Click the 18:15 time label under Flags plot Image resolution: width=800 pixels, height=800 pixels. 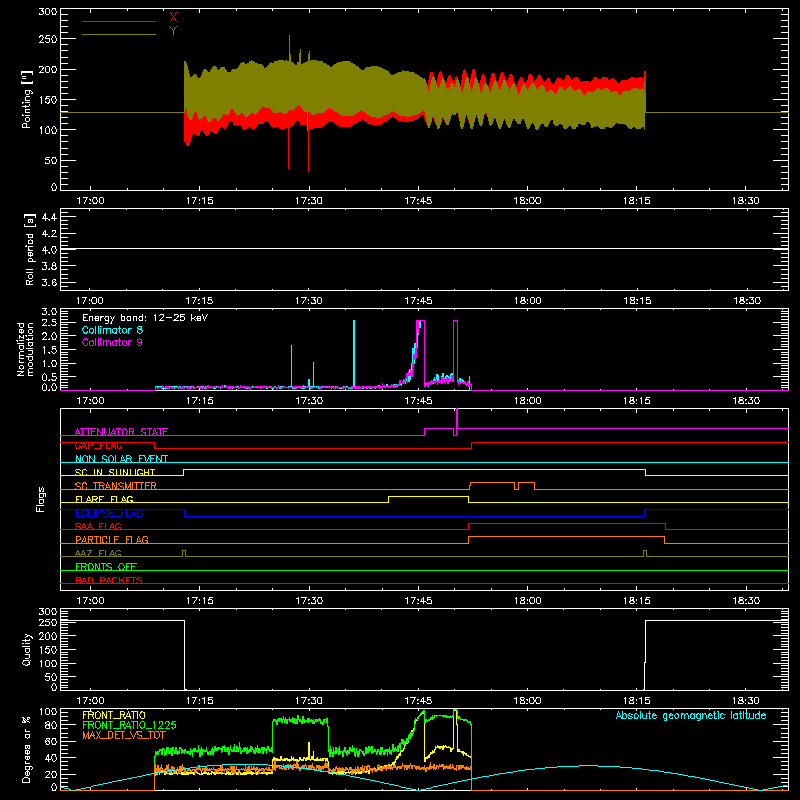pos(636,601)
